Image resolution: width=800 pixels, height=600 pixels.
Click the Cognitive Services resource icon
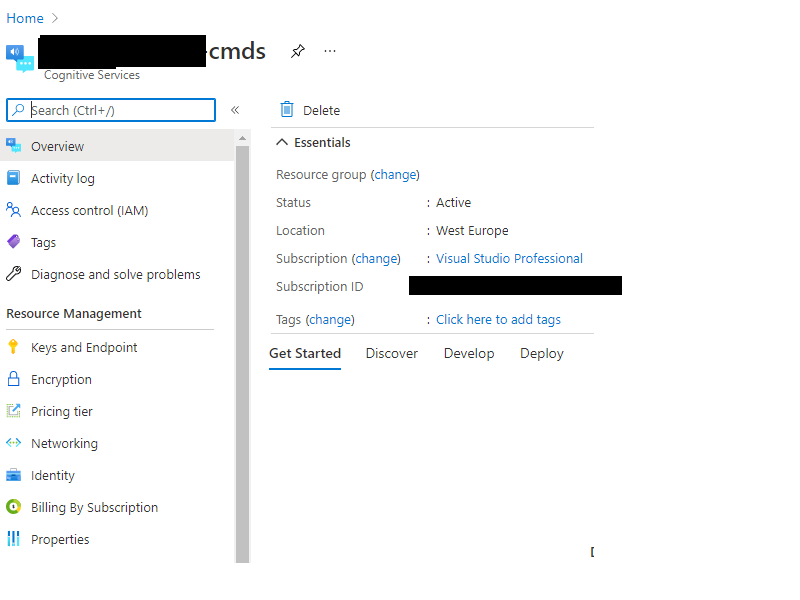click(20, 59)
